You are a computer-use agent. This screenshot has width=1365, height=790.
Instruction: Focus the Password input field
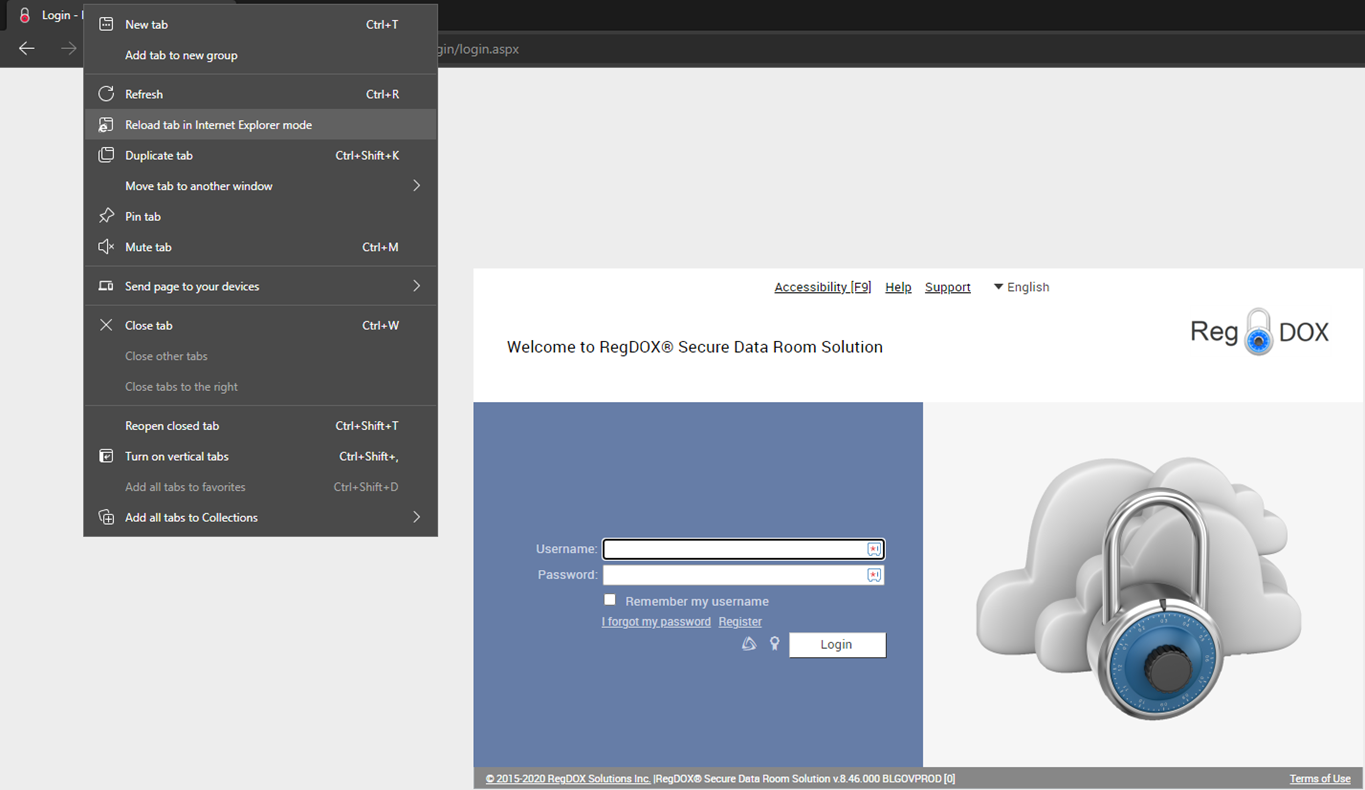click(743, 575)
